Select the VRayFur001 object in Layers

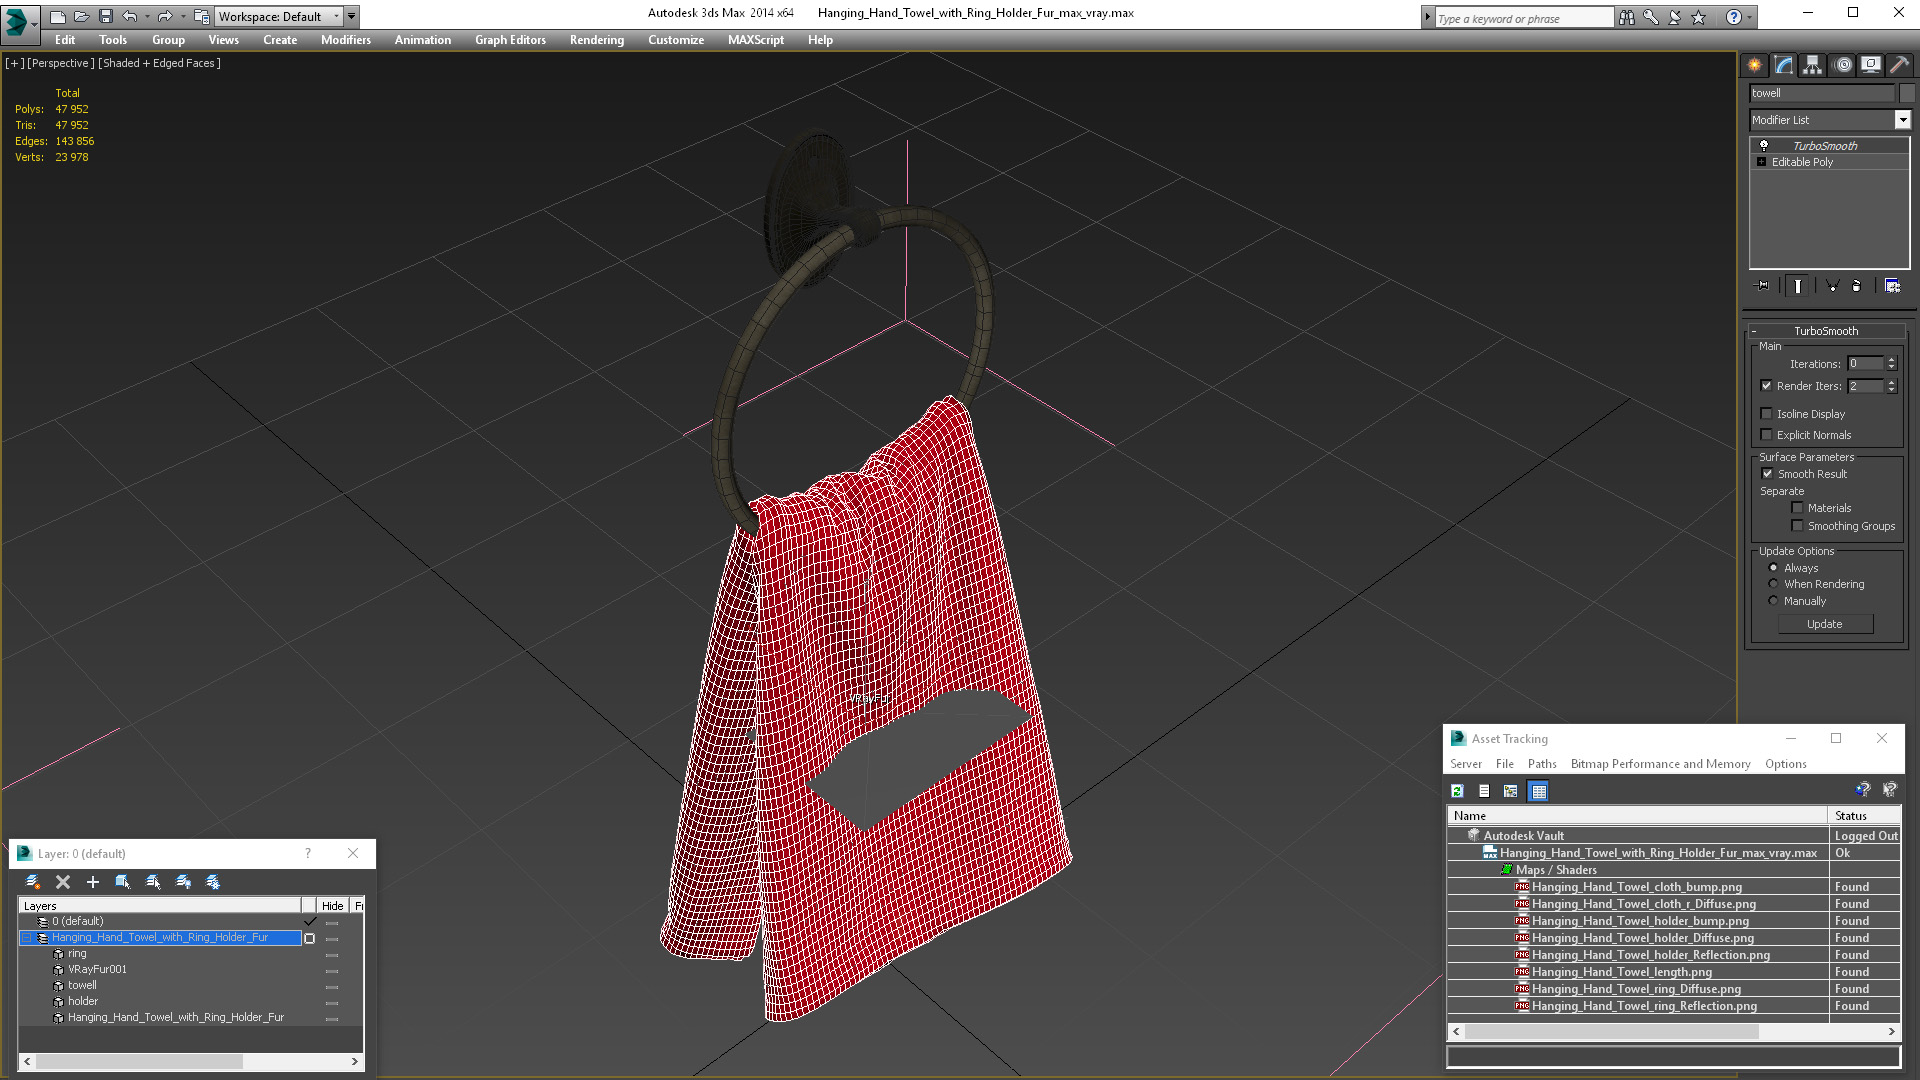[x=97, y=970]
